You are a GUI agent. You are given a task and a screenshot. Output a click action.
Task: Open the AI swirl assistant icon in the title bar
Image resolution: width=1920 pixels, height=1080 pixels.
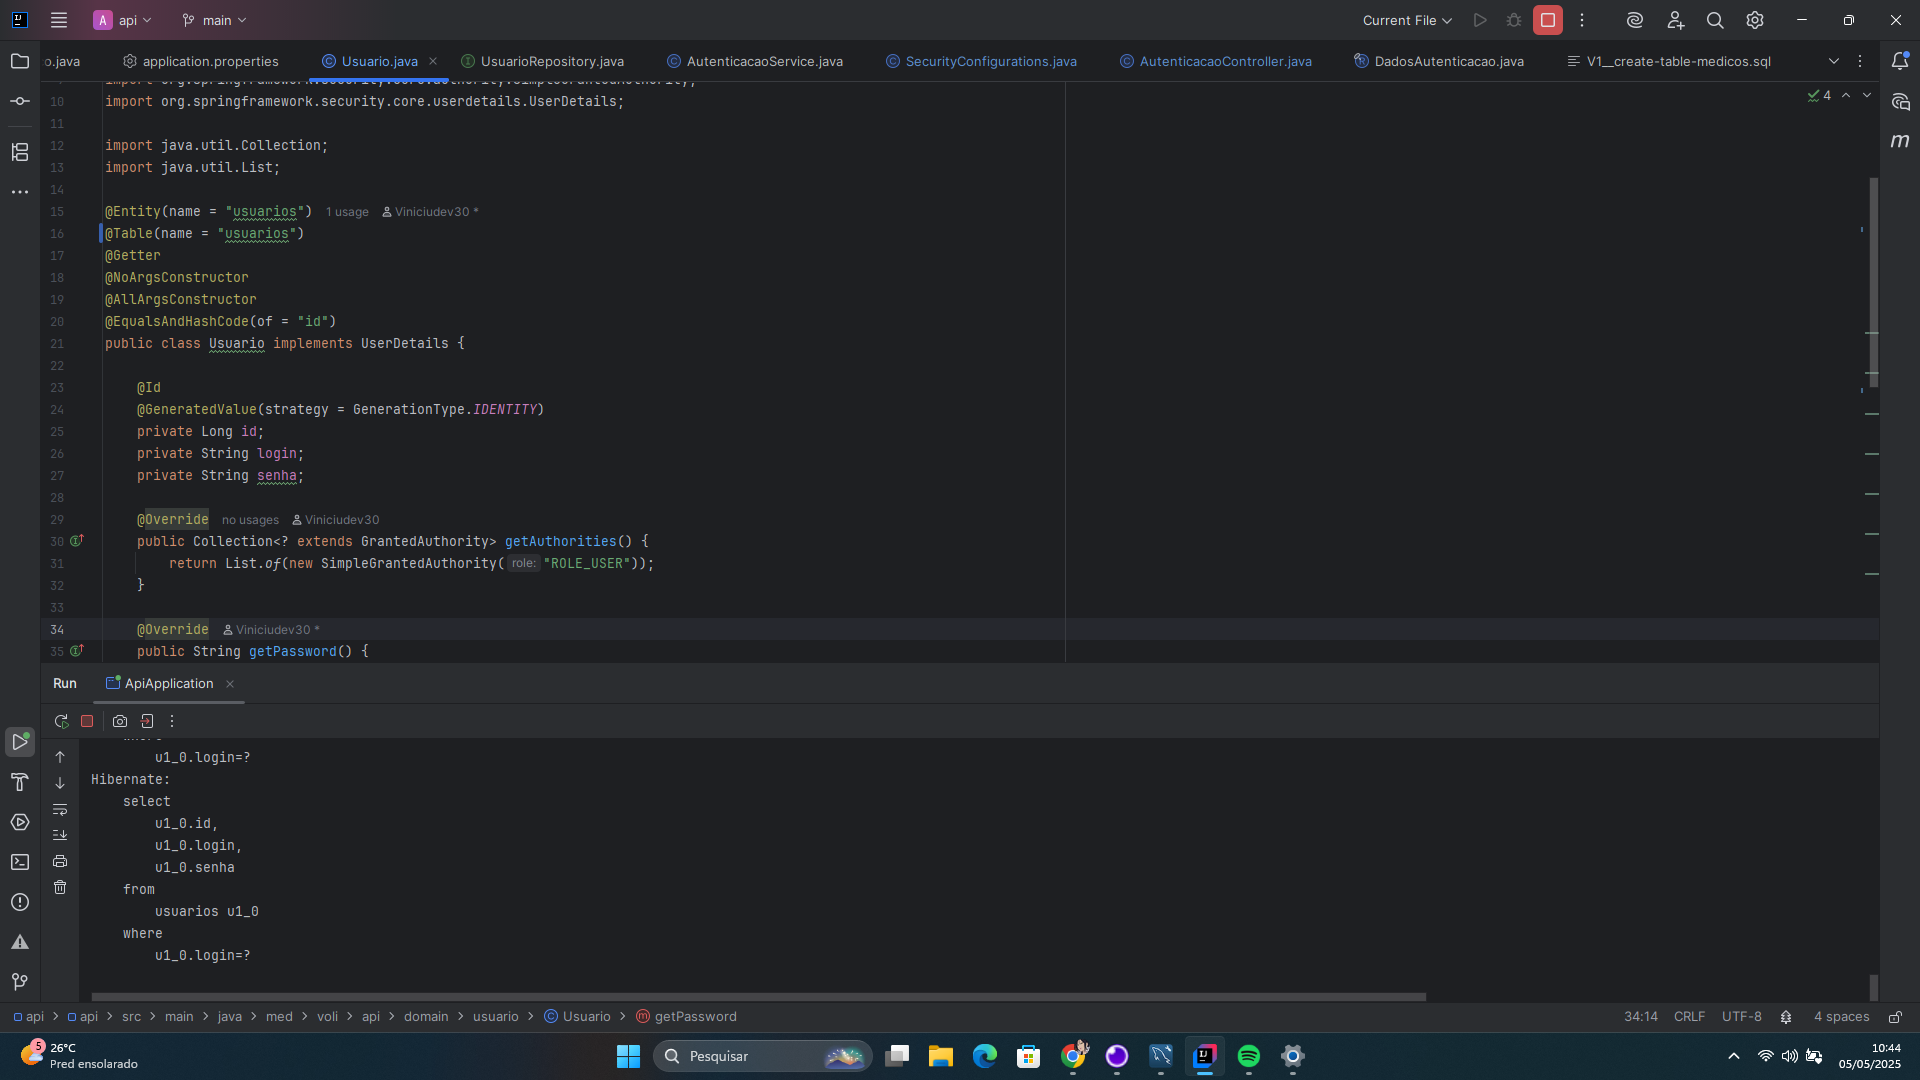1635,20
